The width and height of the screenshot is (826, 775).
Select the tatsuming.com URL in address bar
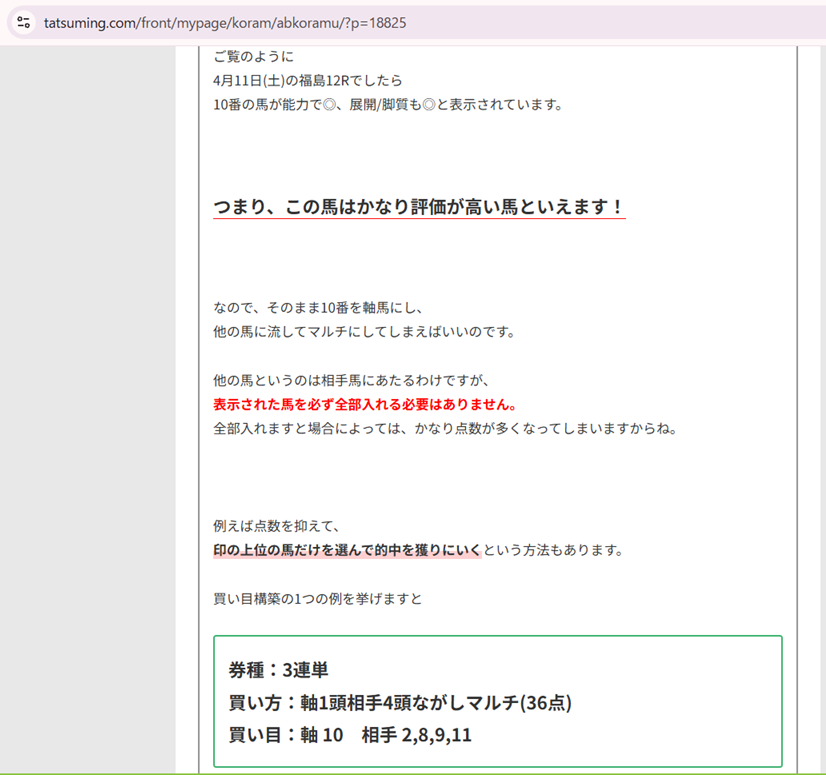pos(225,23)
